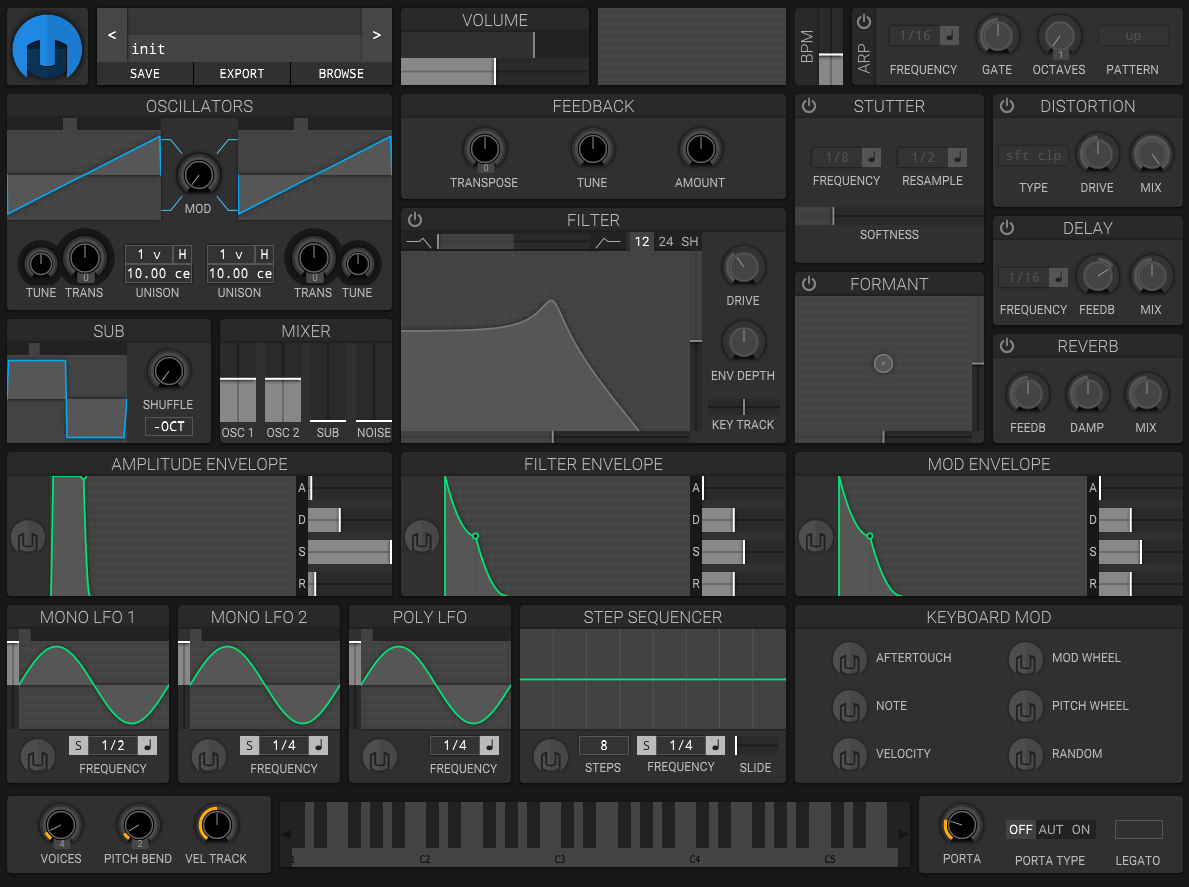Click the Mono LFO 1 modulation icon
The width and height of the screenshot is (1189, 887).
pyautogui.click(x=38, y=755)
